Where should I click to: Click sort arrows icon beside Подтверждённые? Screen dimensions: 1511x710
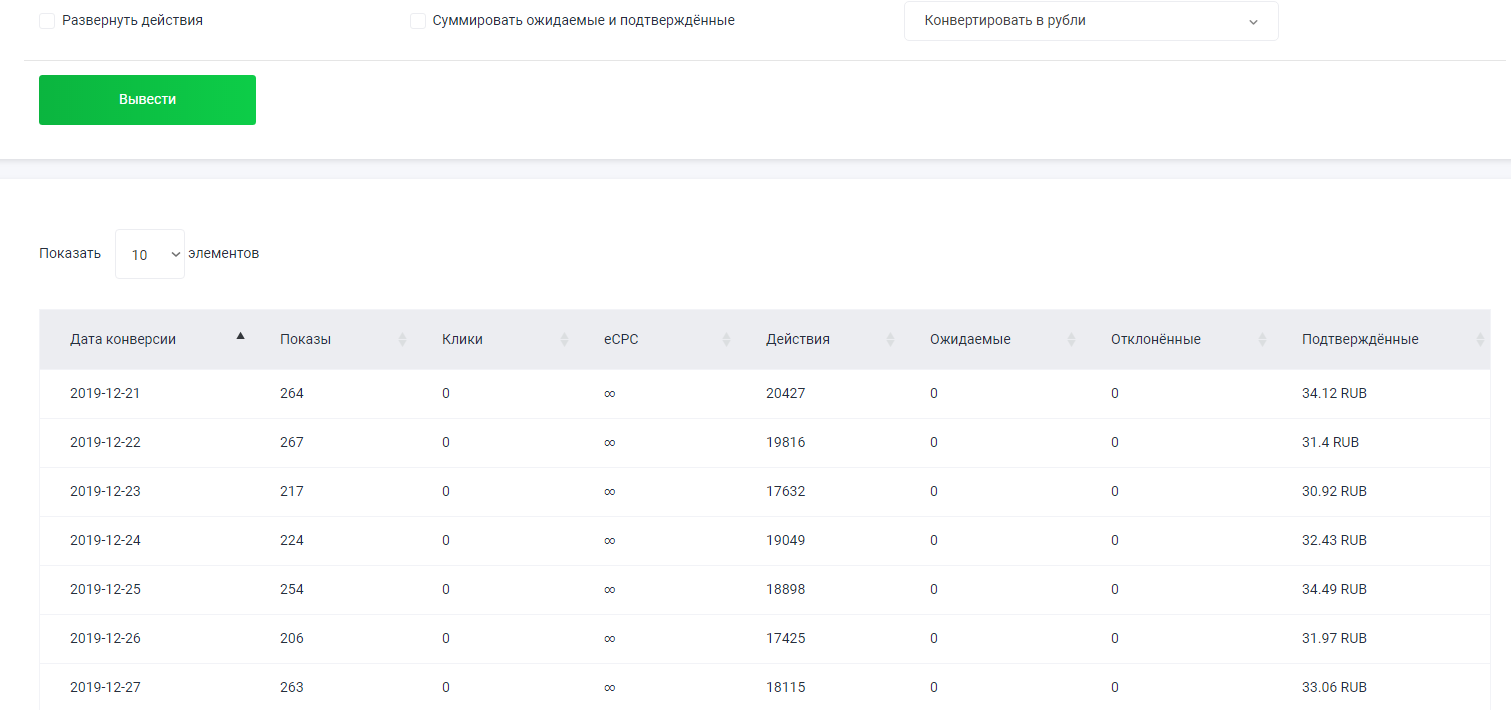tap(1480, 340)
